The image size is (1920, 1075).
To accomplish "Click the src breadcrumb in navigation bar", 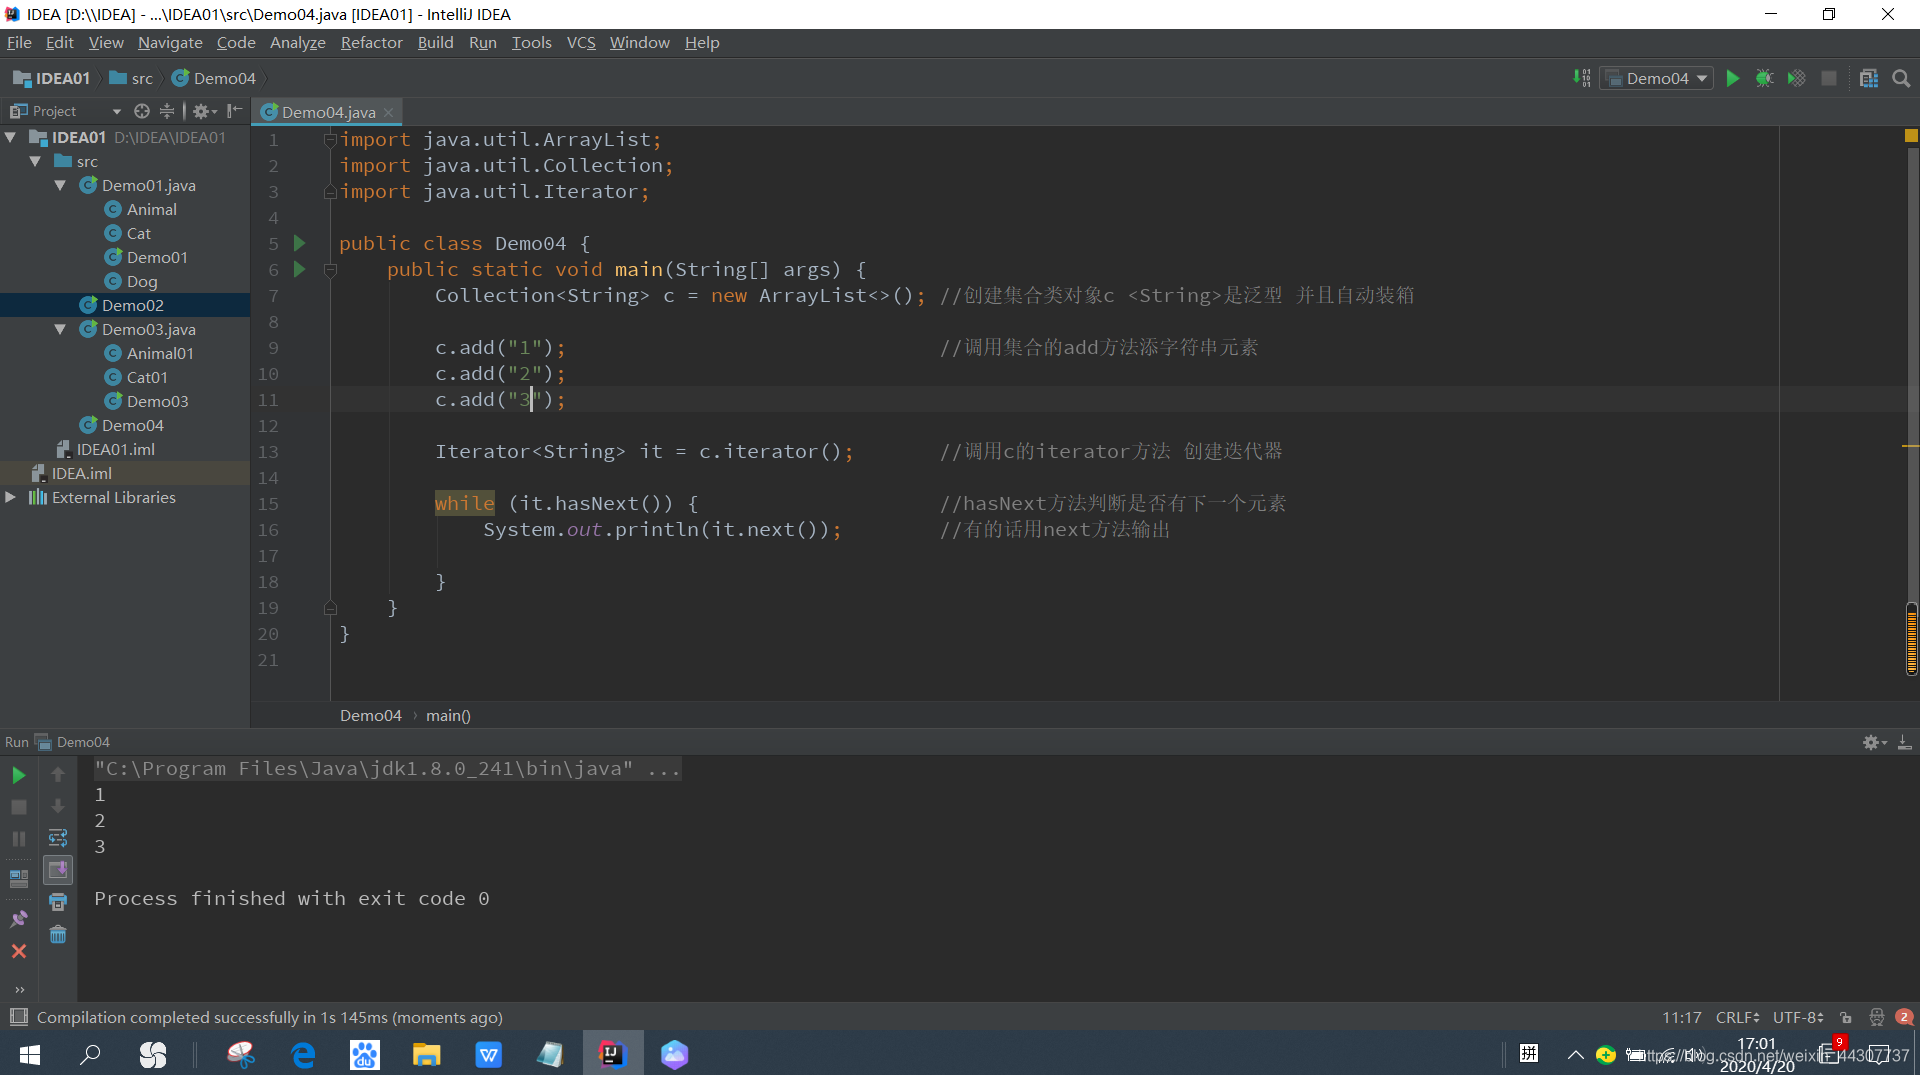I will pos(131,78).
